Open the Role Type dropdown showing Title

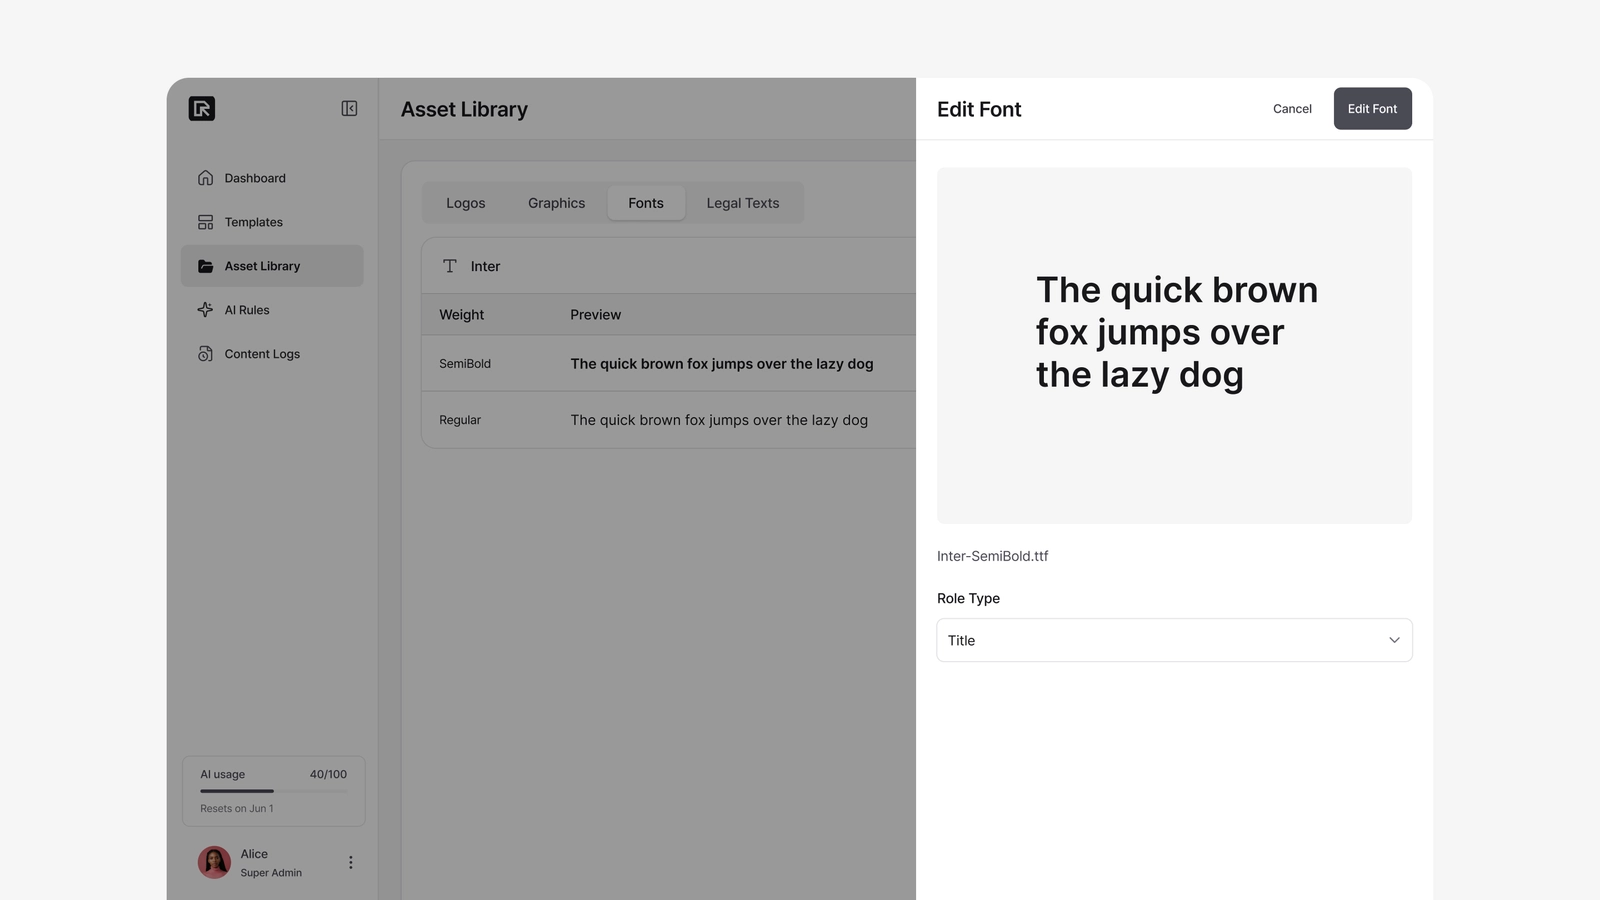tap(1174, 640)
